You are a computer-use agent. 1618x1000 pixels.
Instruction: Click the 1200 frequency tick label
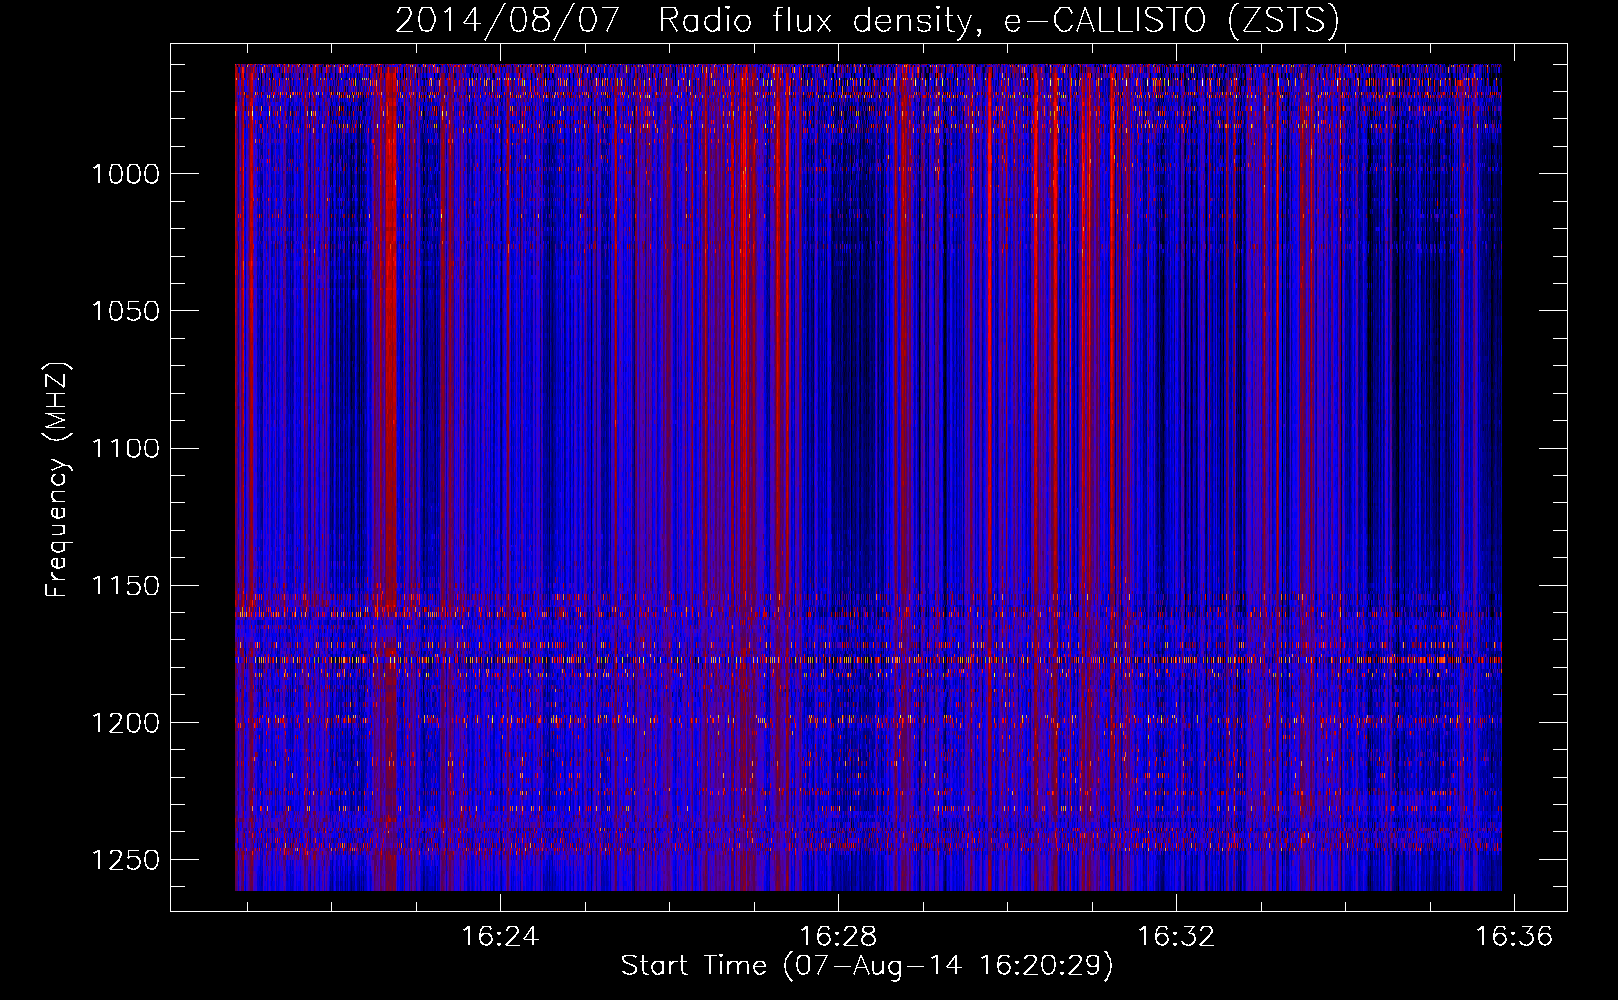click(x=125, y=723)
